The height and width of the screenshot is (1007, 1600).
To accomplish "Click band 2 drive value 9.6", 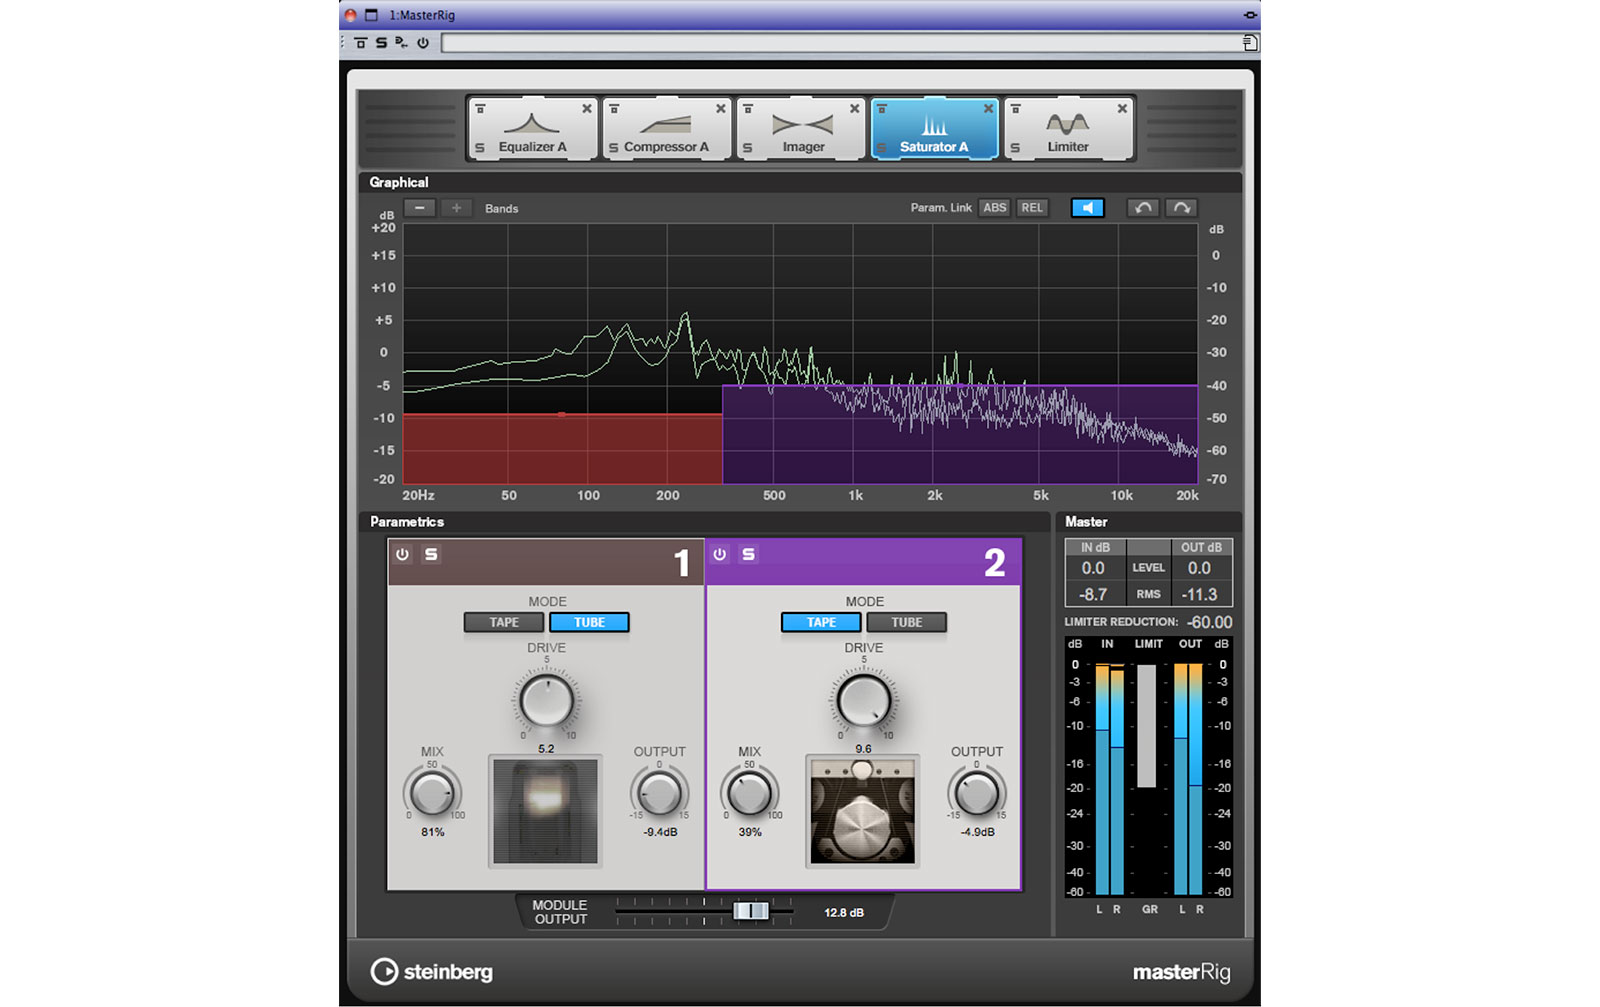I will click(x=863, y=749).
